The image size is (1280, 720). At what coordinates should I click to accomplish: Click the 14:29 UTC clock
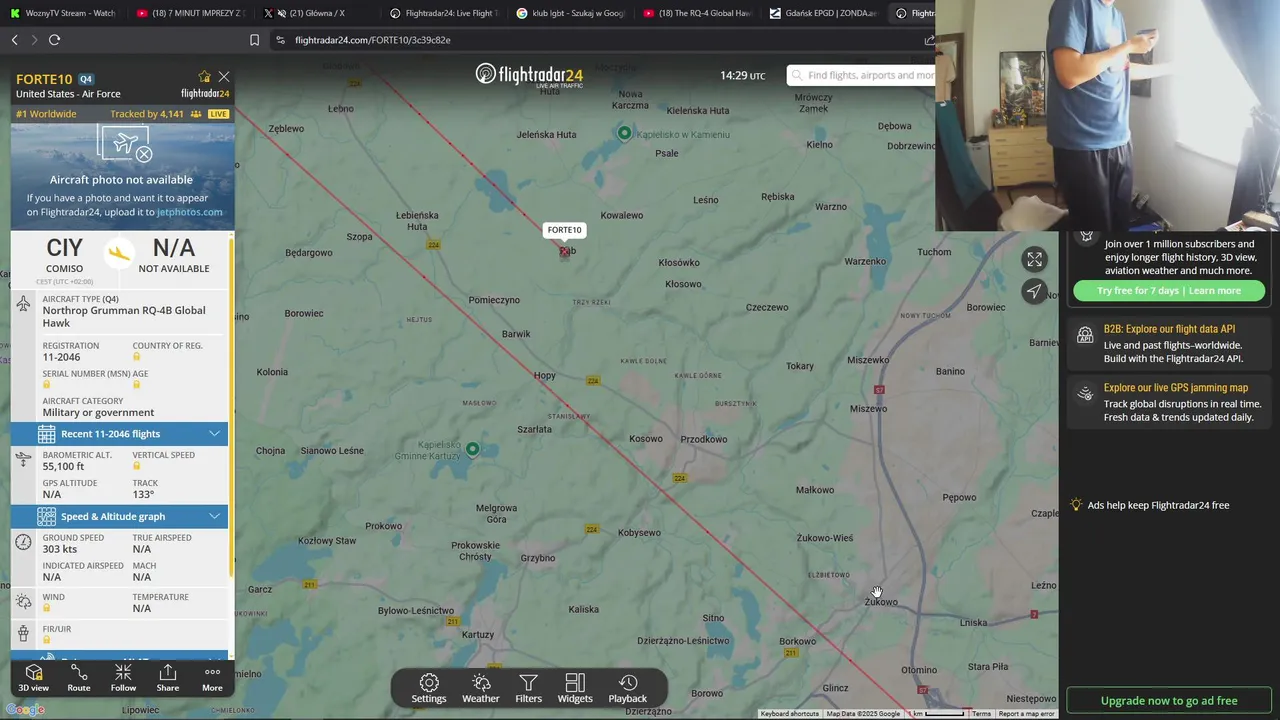[x=742, y=75]
